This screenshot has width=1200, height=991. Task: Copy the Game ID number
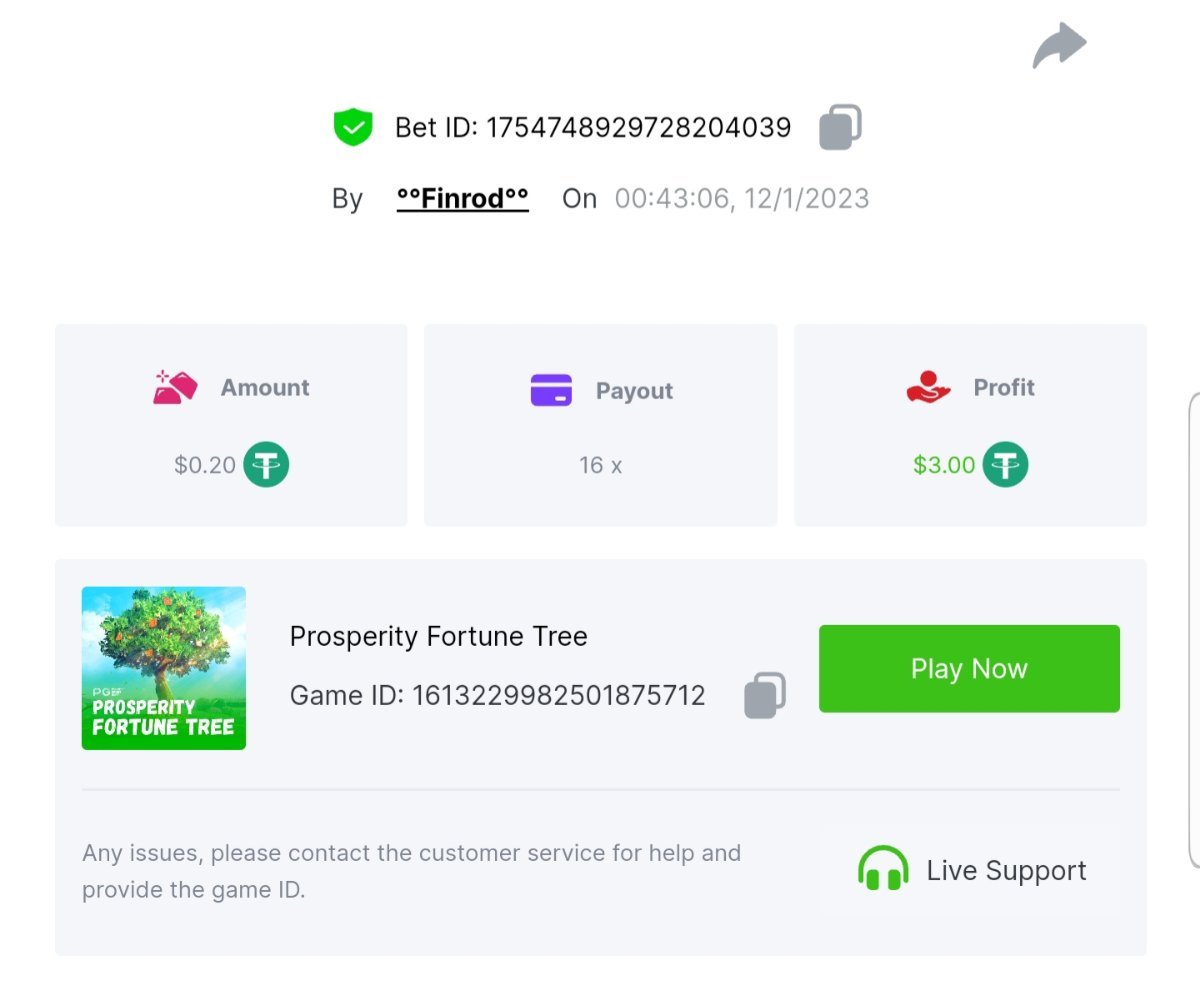pos(765,695)
